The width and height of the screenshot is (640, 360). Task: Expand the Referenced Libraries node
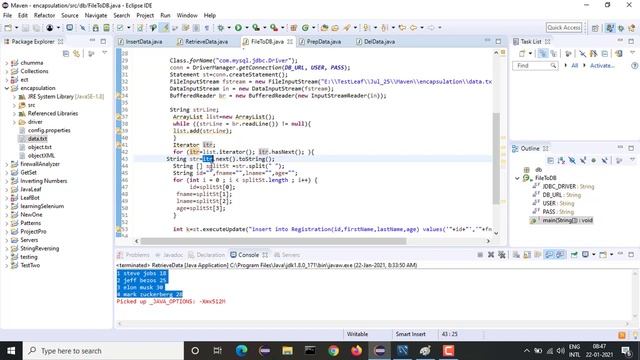[x=14, y=113]
